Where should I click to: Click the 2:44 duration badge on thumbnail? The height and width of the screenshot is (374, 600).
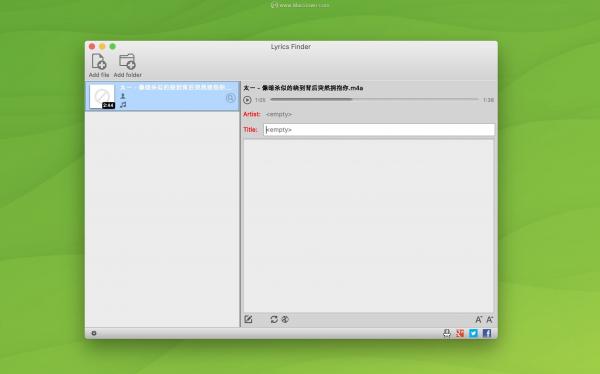pyautogui.click(x=109, y=105)
